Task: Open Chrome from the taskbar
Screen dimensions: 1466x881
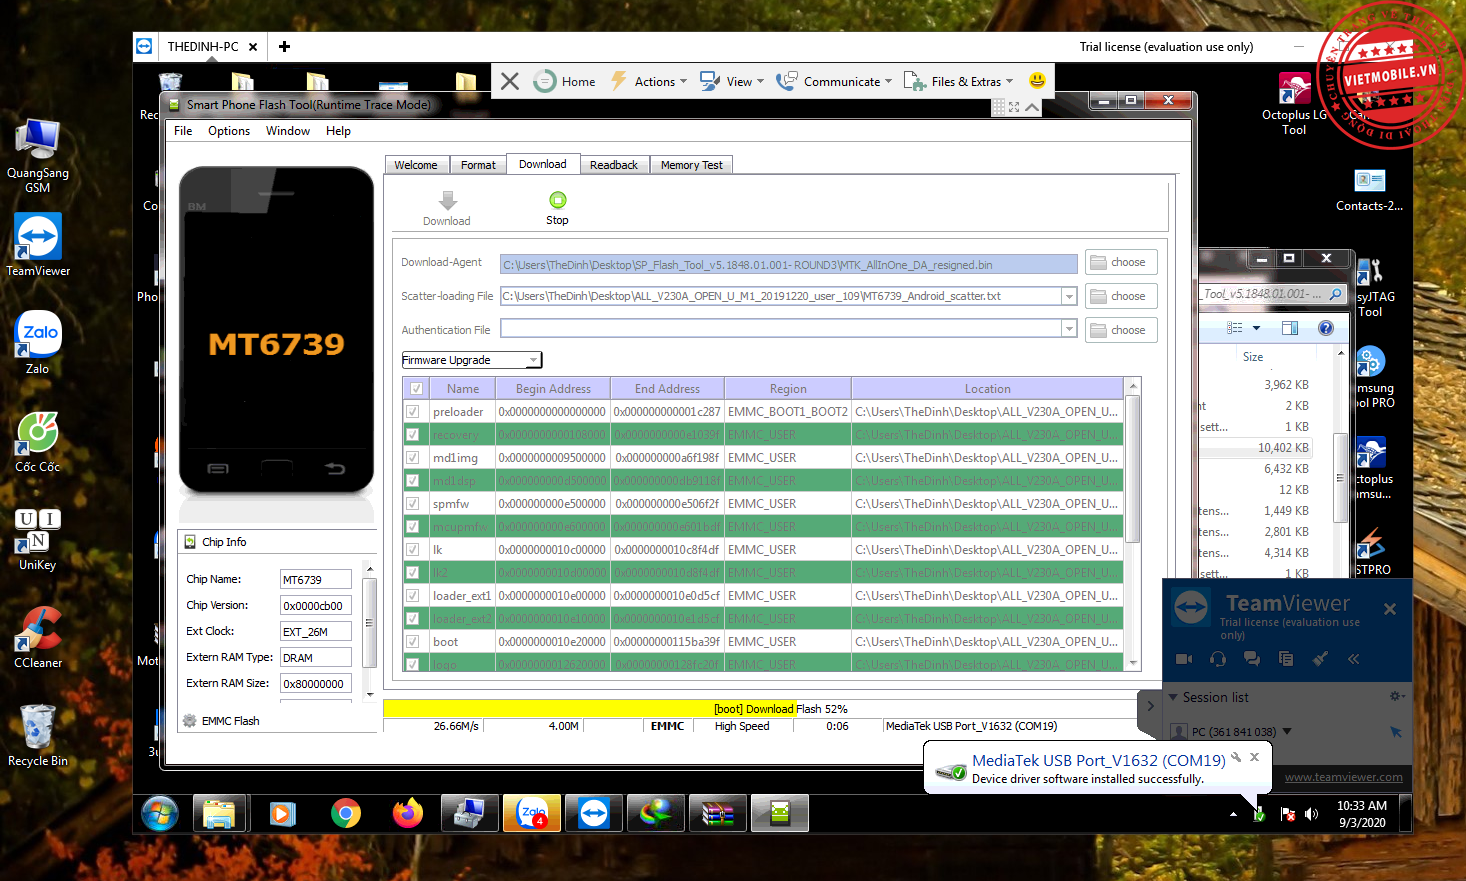Action: 346,814
